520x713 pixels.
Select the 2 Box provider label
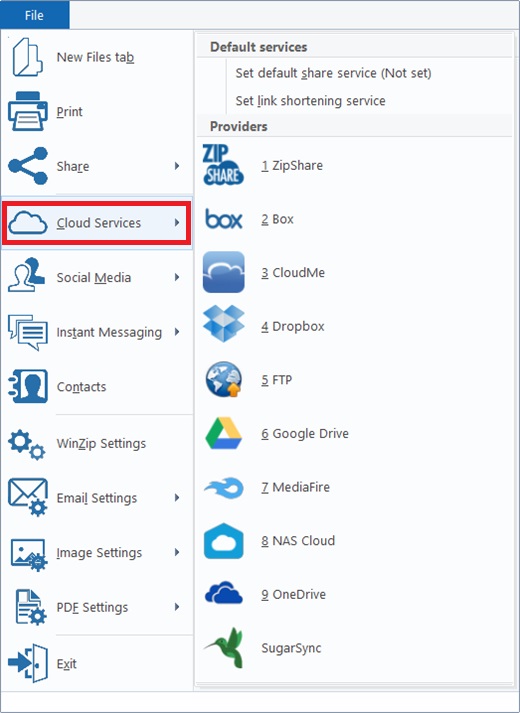click(277, 219)
